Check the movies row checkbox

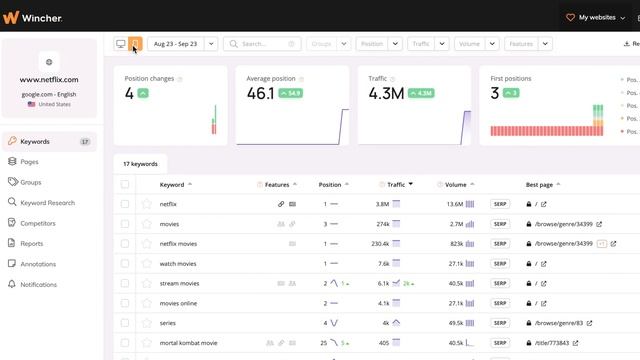pos(125,224)
